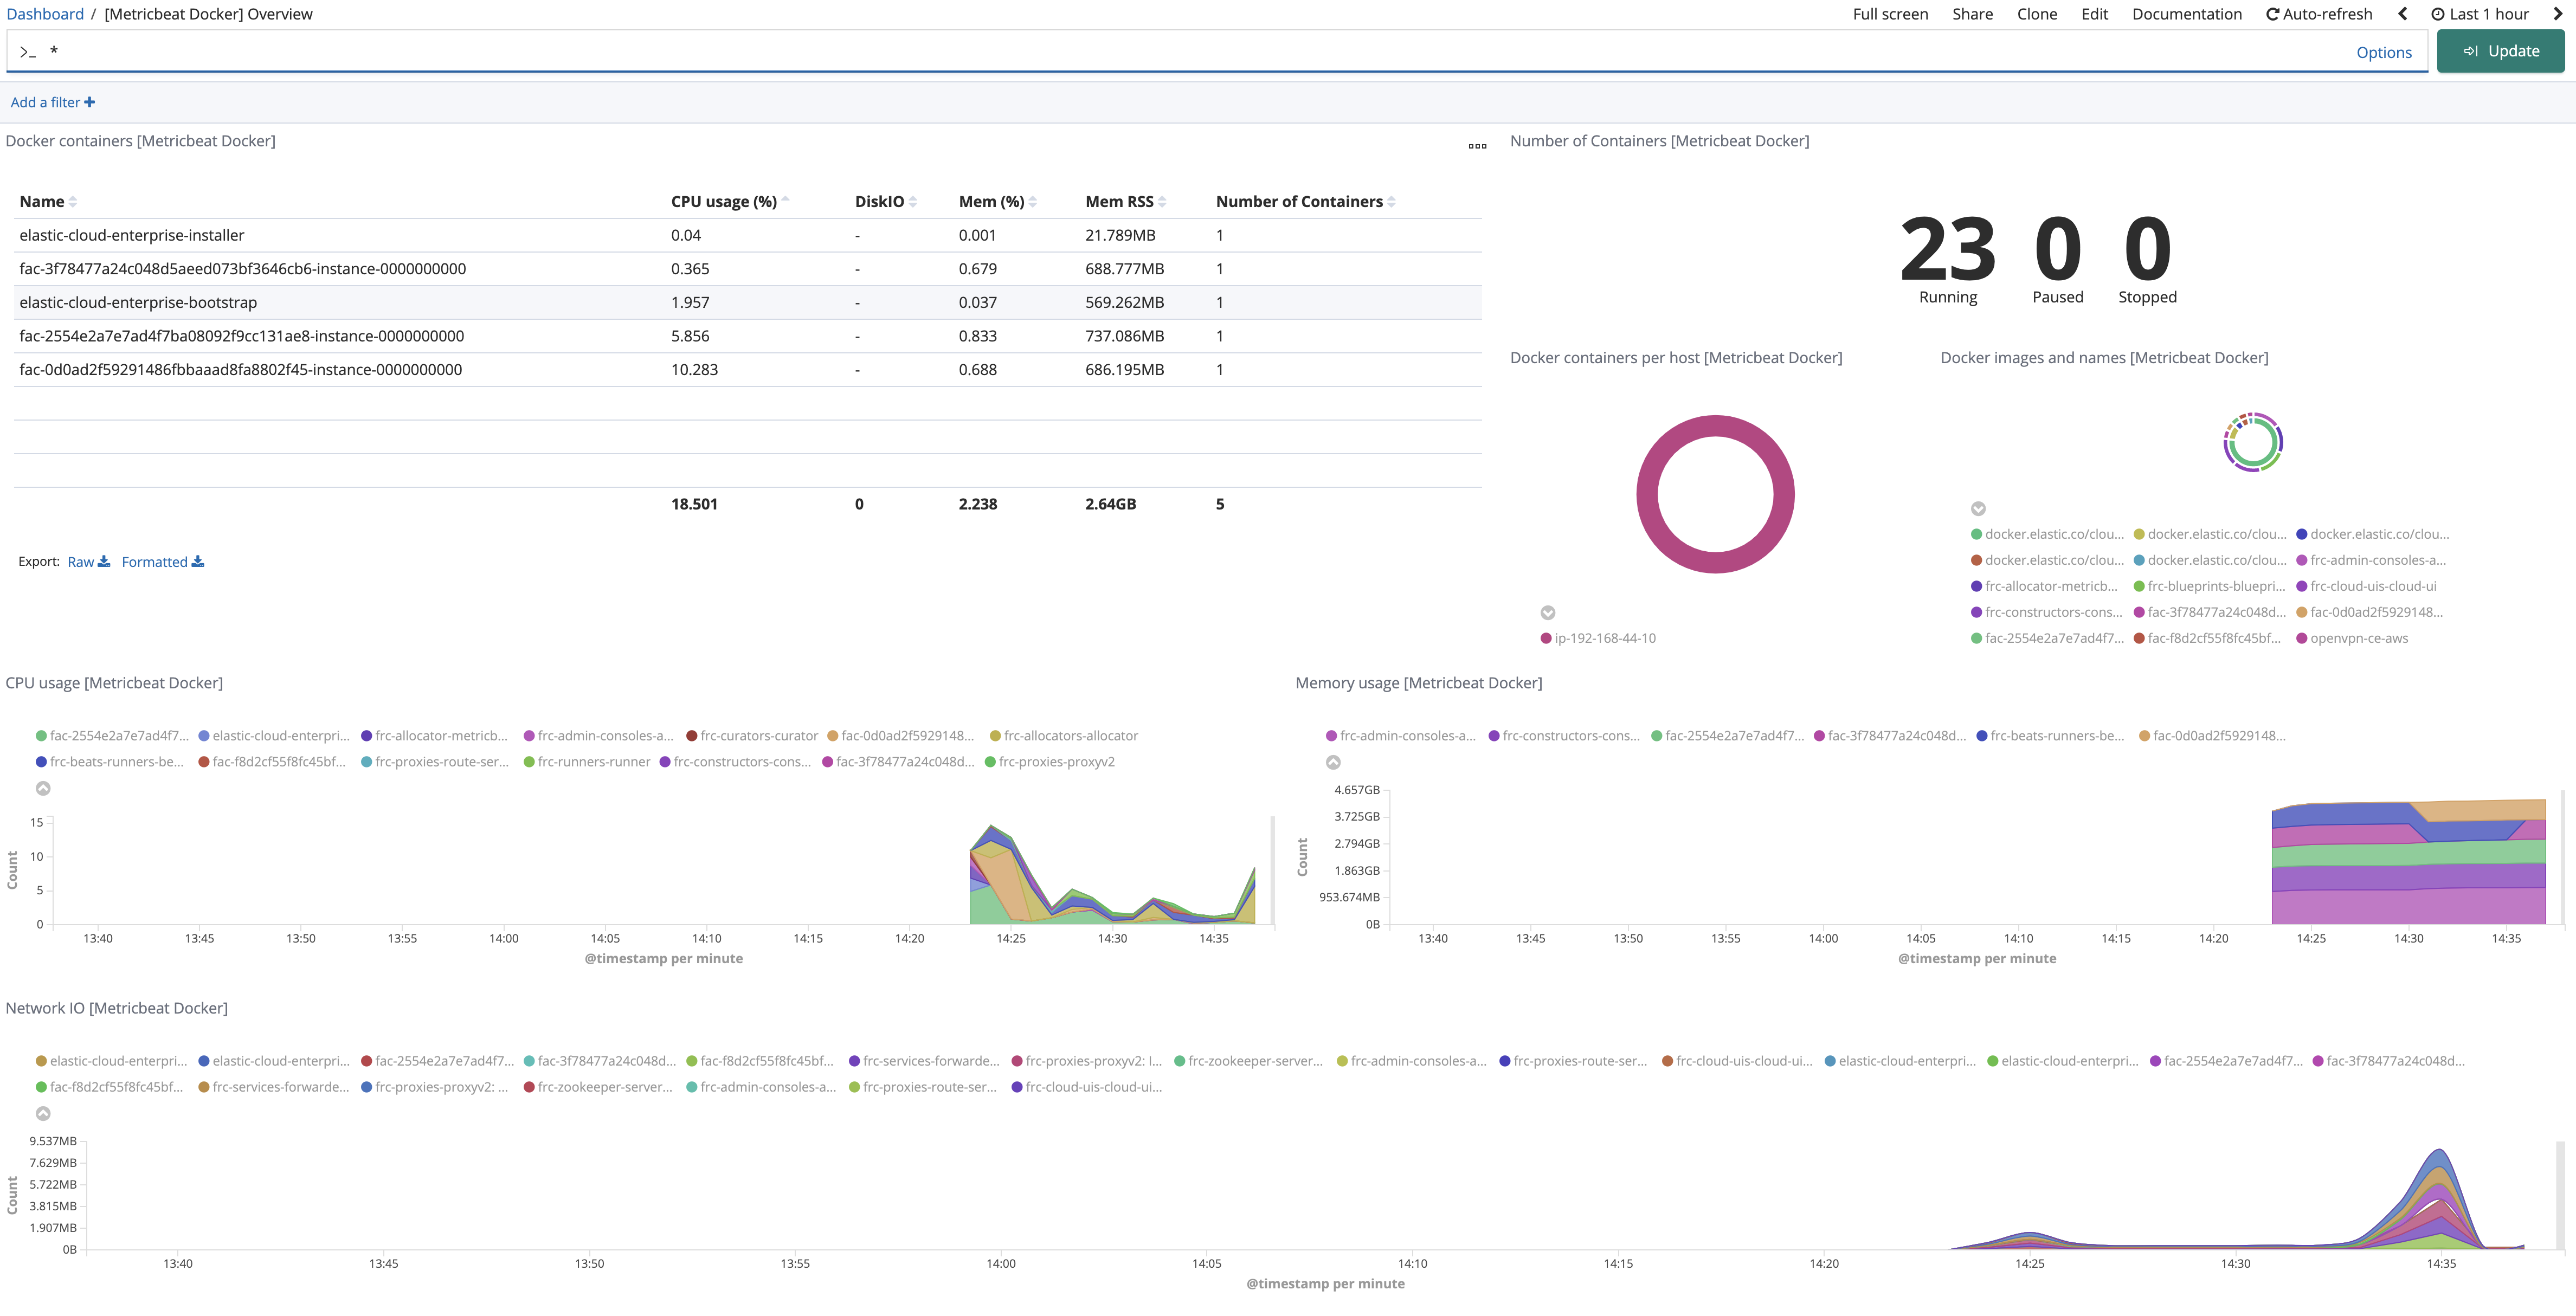Image resolution: width=2576 pixels, height=1316 pixels.
Task: Collapse the Memory usage chart legend
Action: coord(1332,761)
